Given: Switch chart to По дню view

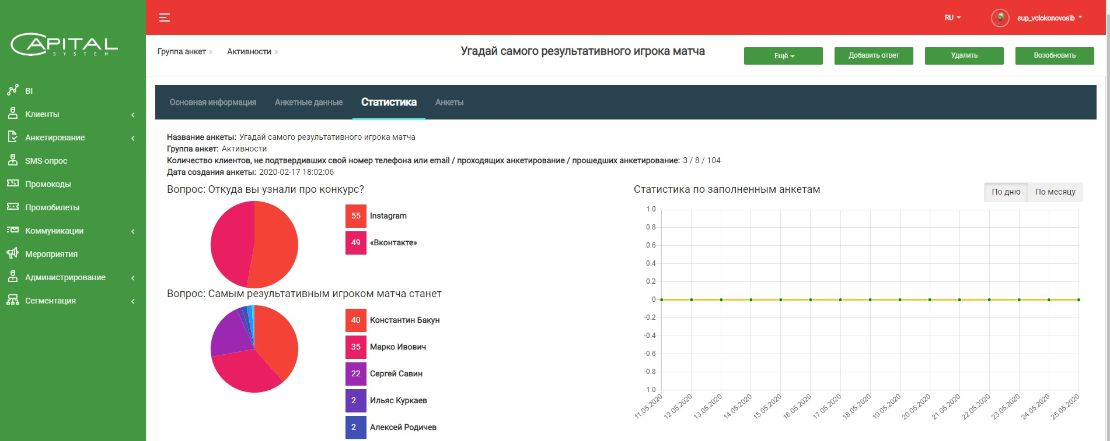Looking at the screenshot, I should [1005, 192].
